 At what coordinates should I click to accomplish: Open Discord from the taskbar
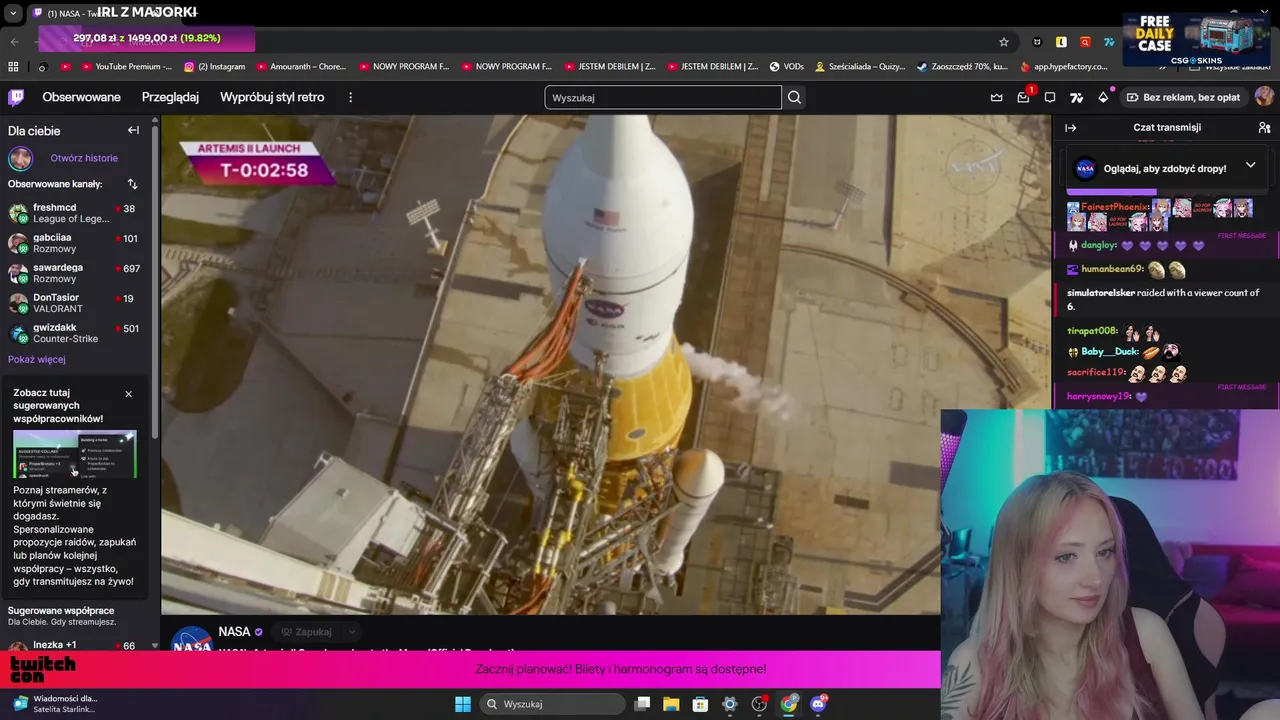tap(818, 704)
